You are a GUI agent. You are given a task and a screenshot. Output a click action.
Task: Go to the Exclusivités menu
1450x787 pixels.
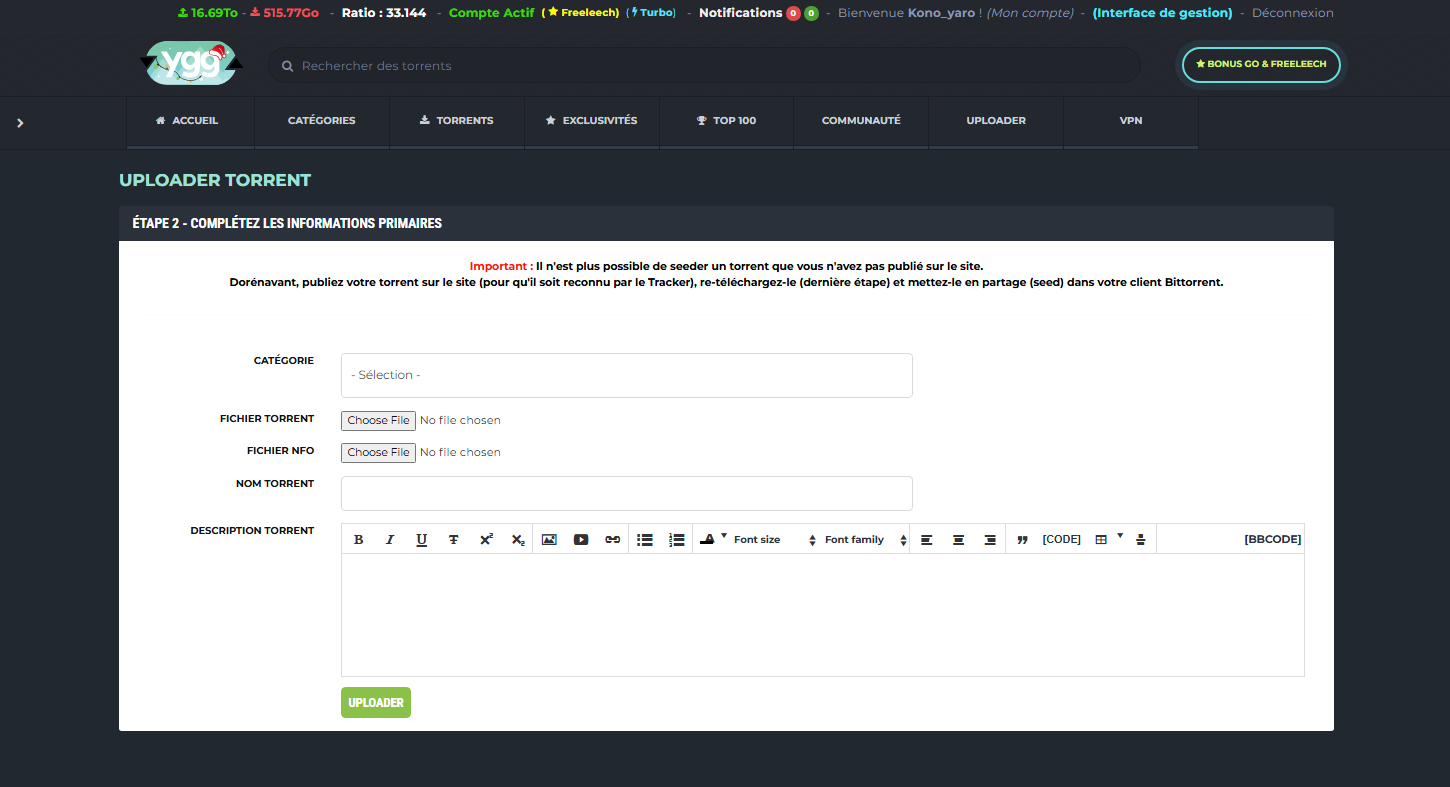click(x=591, y=120)
